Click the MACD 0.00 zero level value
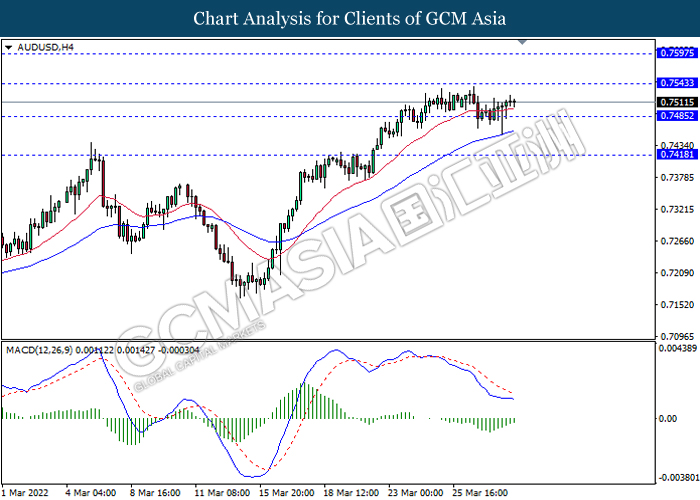 pos(668,419)
